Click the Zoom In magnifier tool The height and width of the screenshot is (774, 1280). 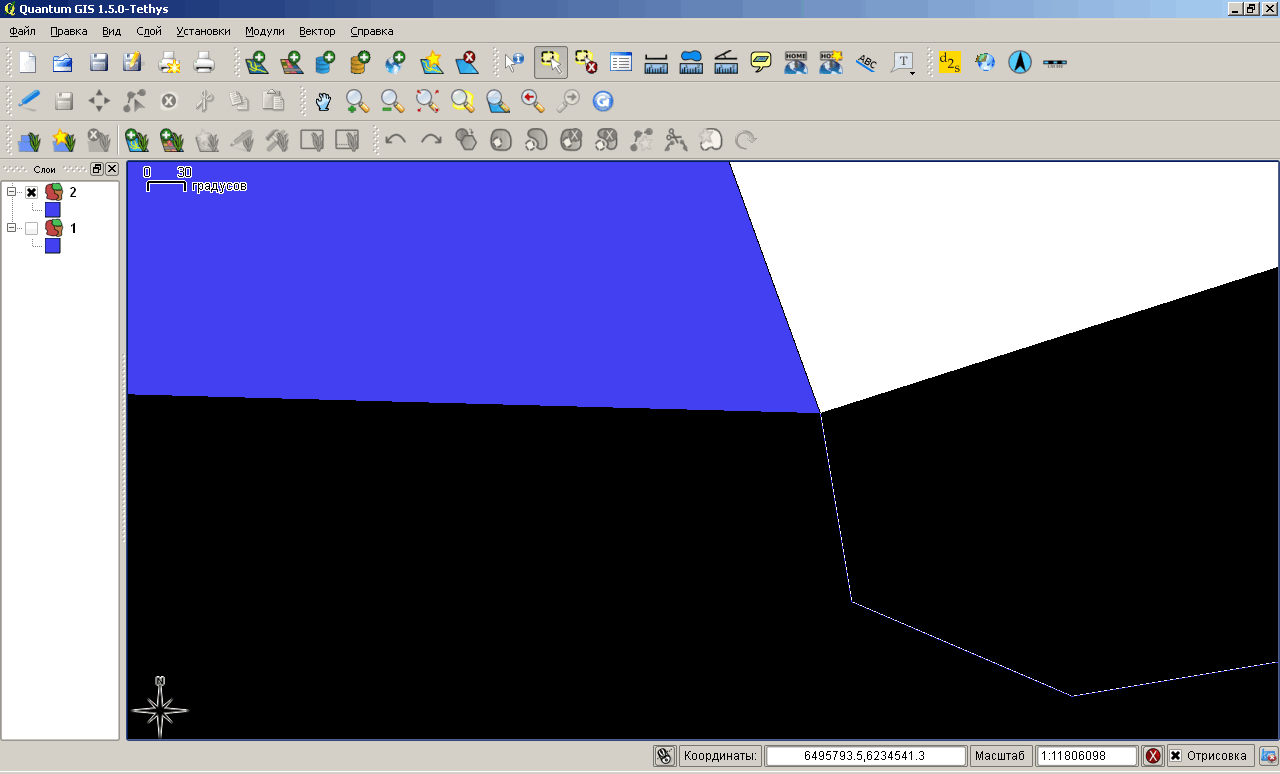pyautogui.click(x=357, y=101)
